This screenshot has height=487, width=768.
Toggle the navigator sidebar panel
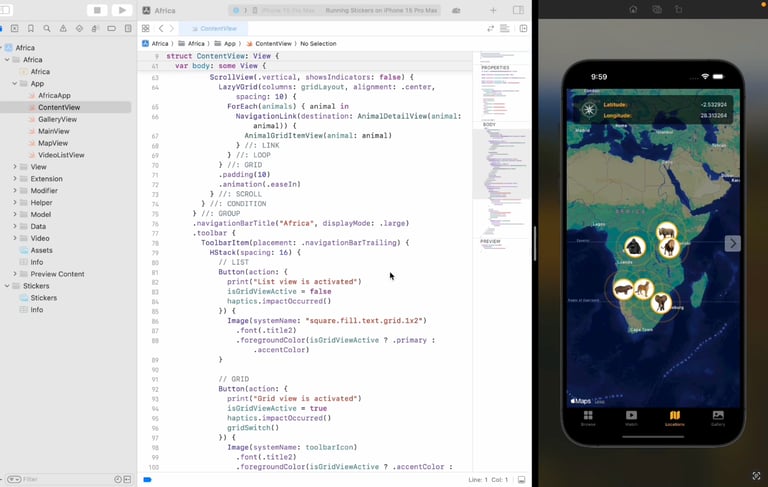point(6,10)
